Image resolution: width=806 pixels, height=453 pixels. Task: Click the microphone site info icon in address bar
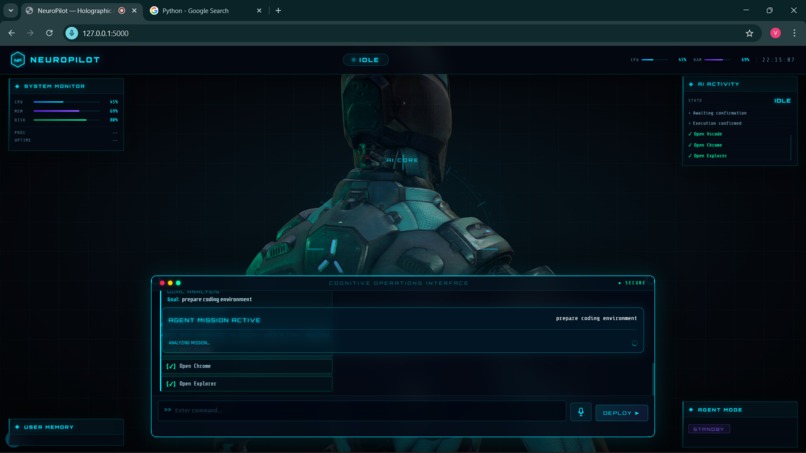coord(71,33)
